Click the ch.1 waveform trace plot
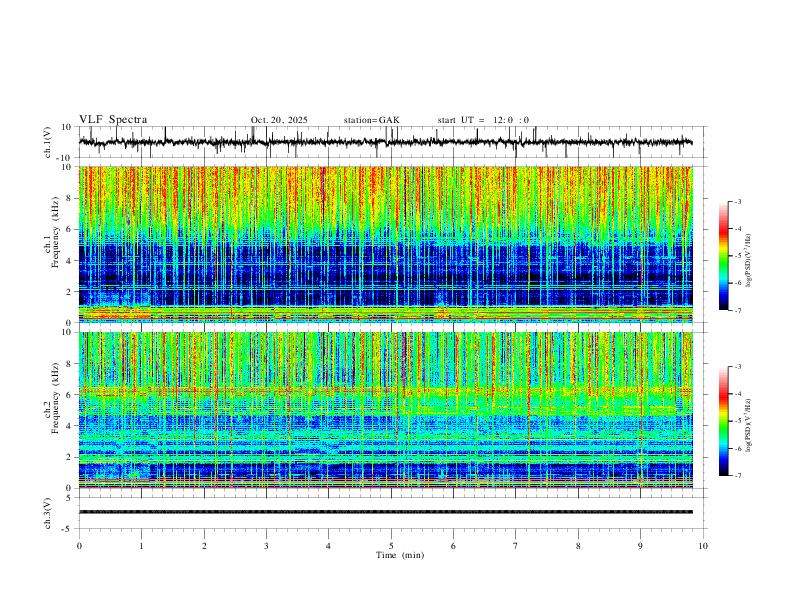Viewport: 792px width, 612px height. (385, 142)
